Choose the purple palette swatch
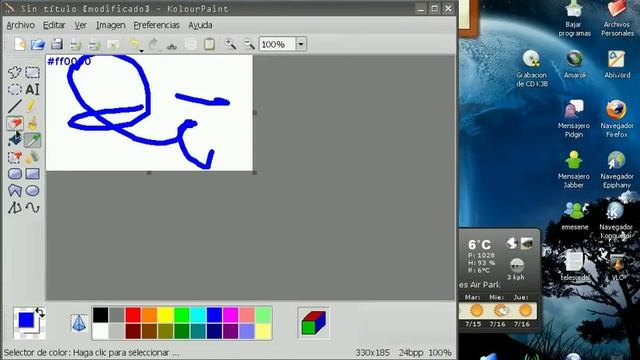The image size is (640, 360). (x=231, y=331)
